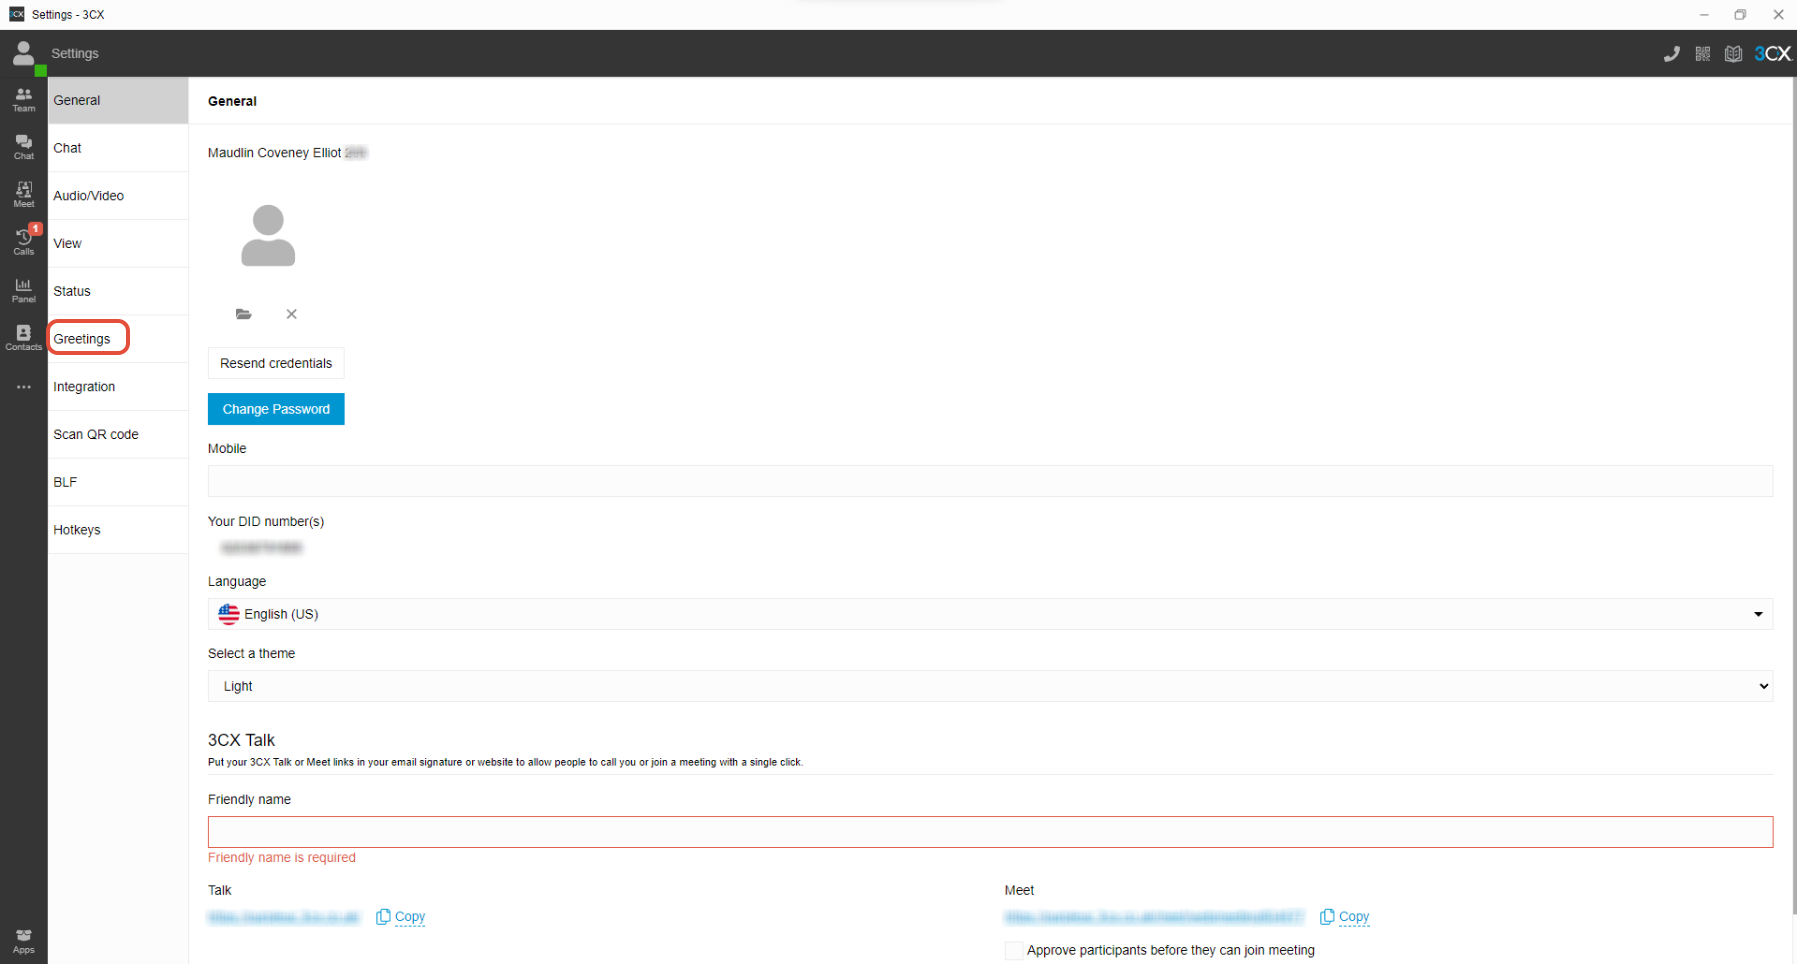Screen dimensions: 1797x964
Task: Click the vertical scrollbar on right
Action: (x=1794, y=496)
